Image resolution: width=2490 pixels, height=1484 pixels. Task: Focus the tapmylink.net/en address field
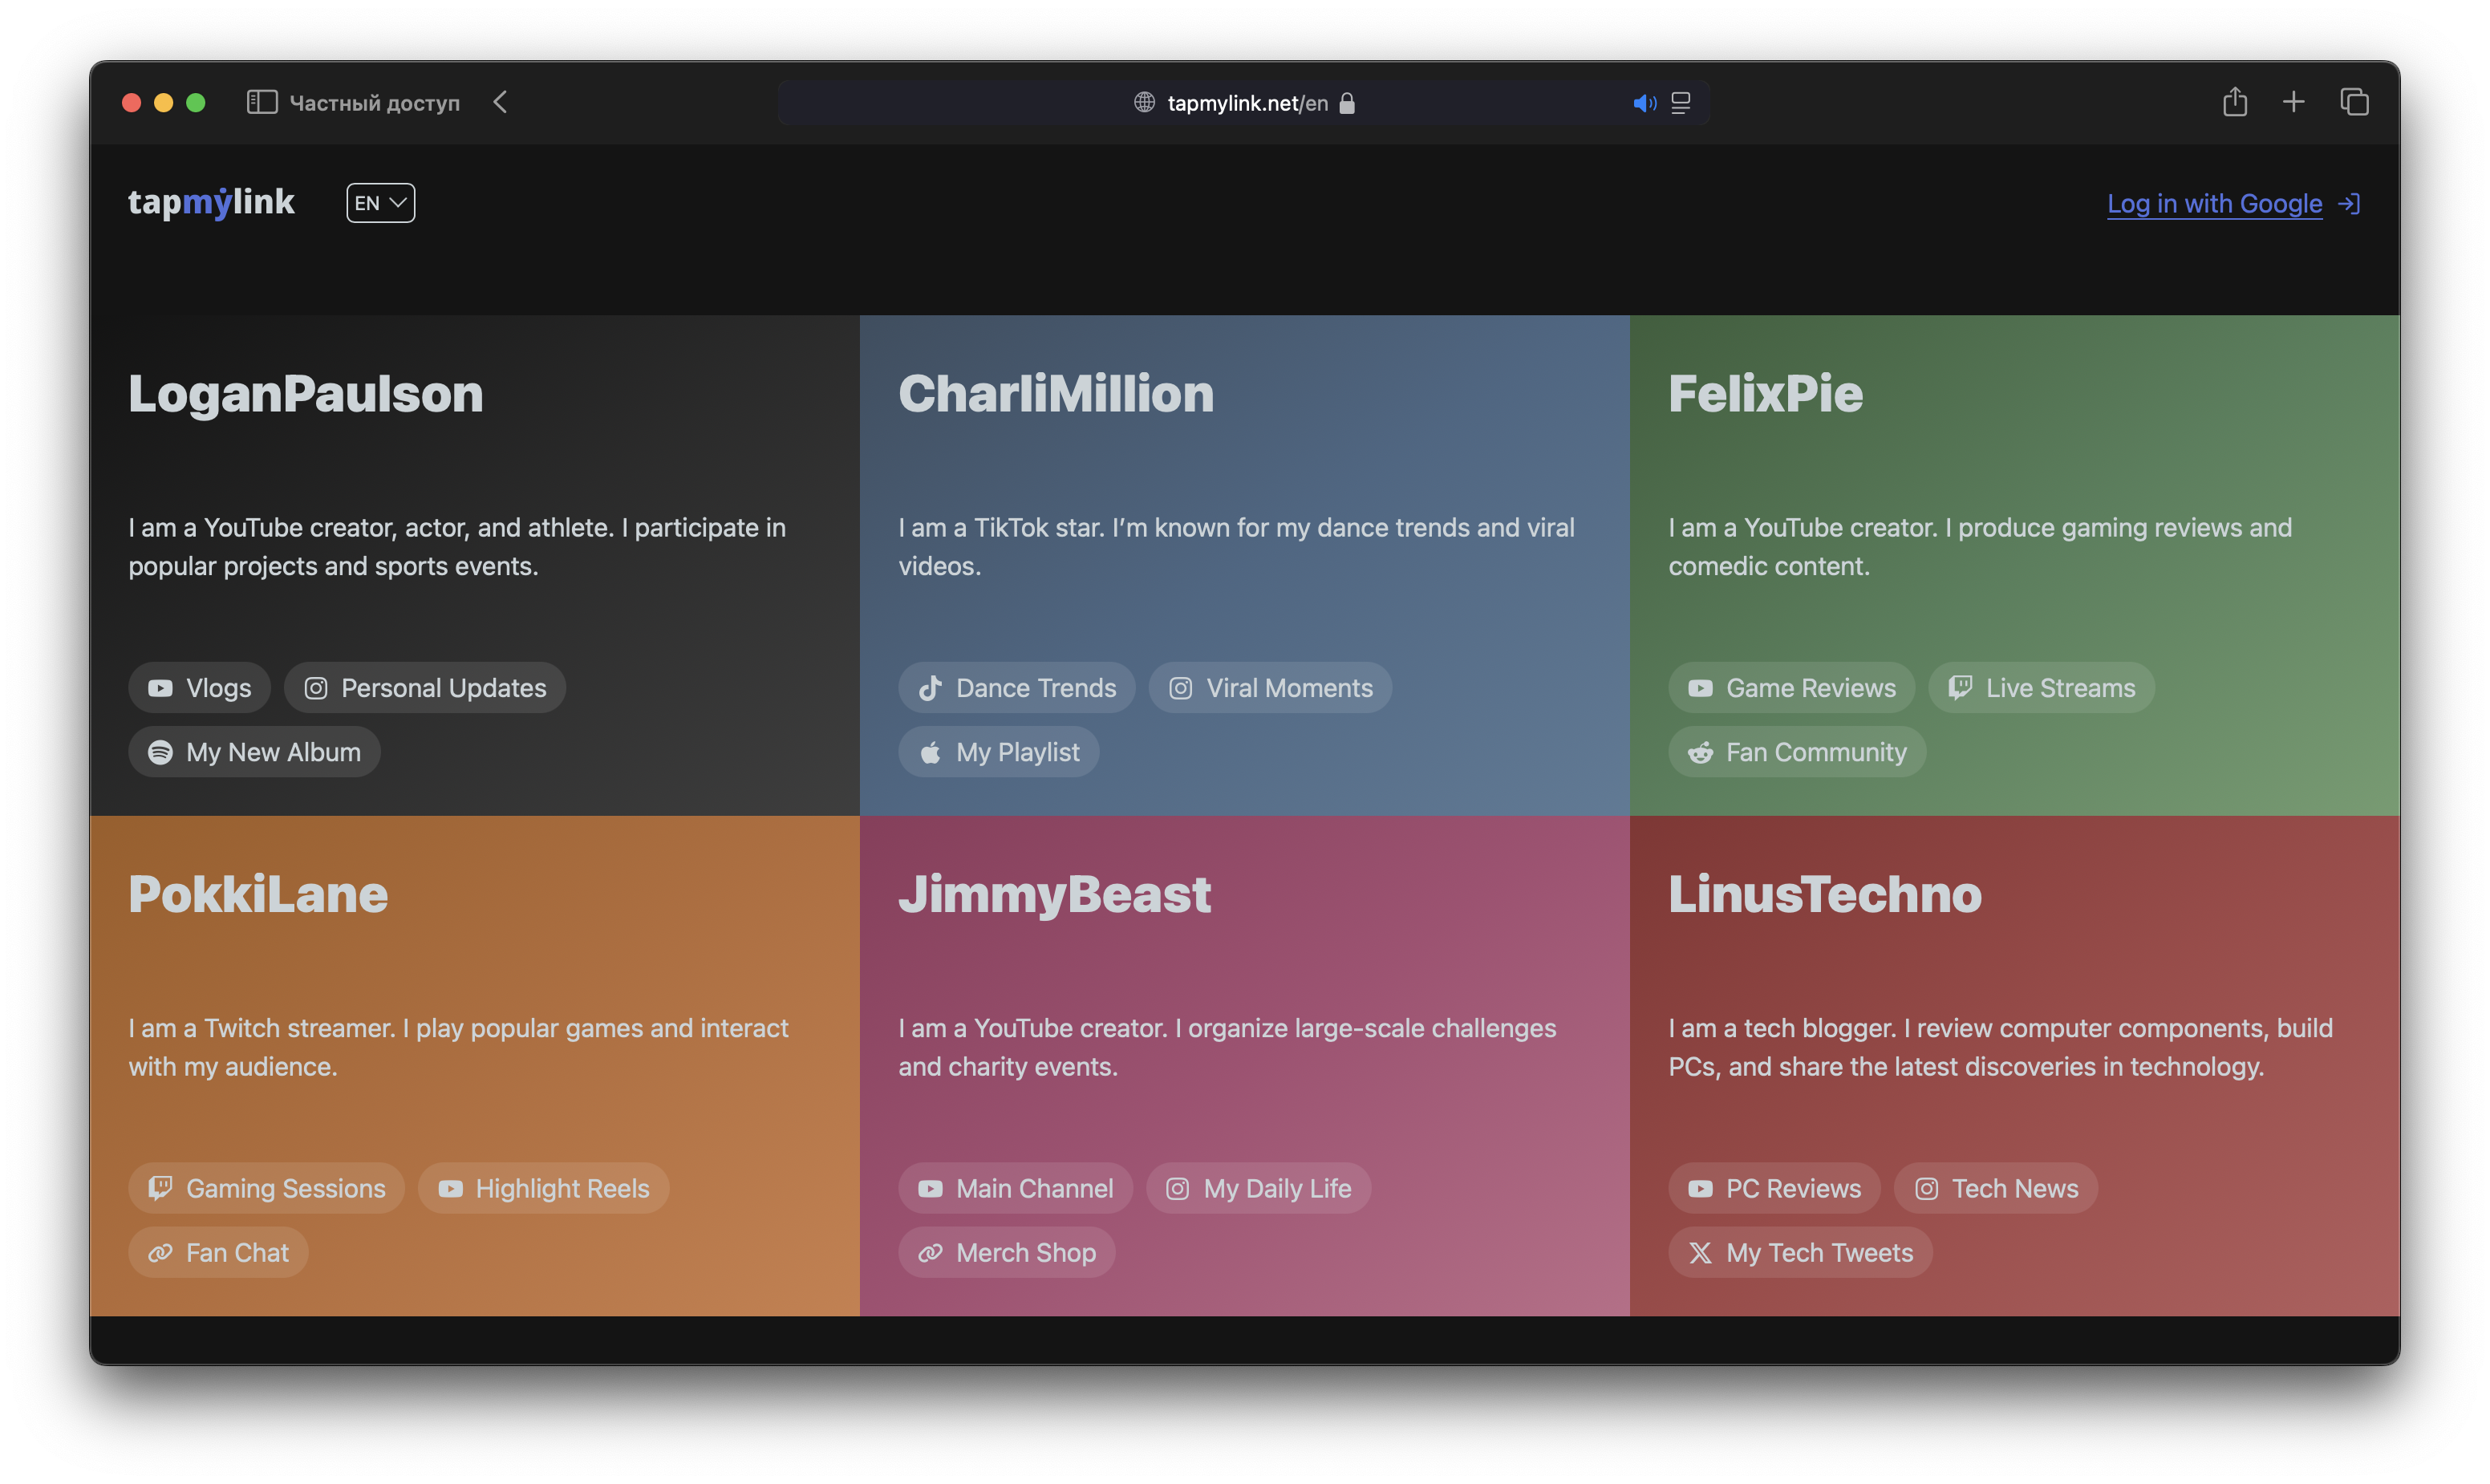[1243, 103]
